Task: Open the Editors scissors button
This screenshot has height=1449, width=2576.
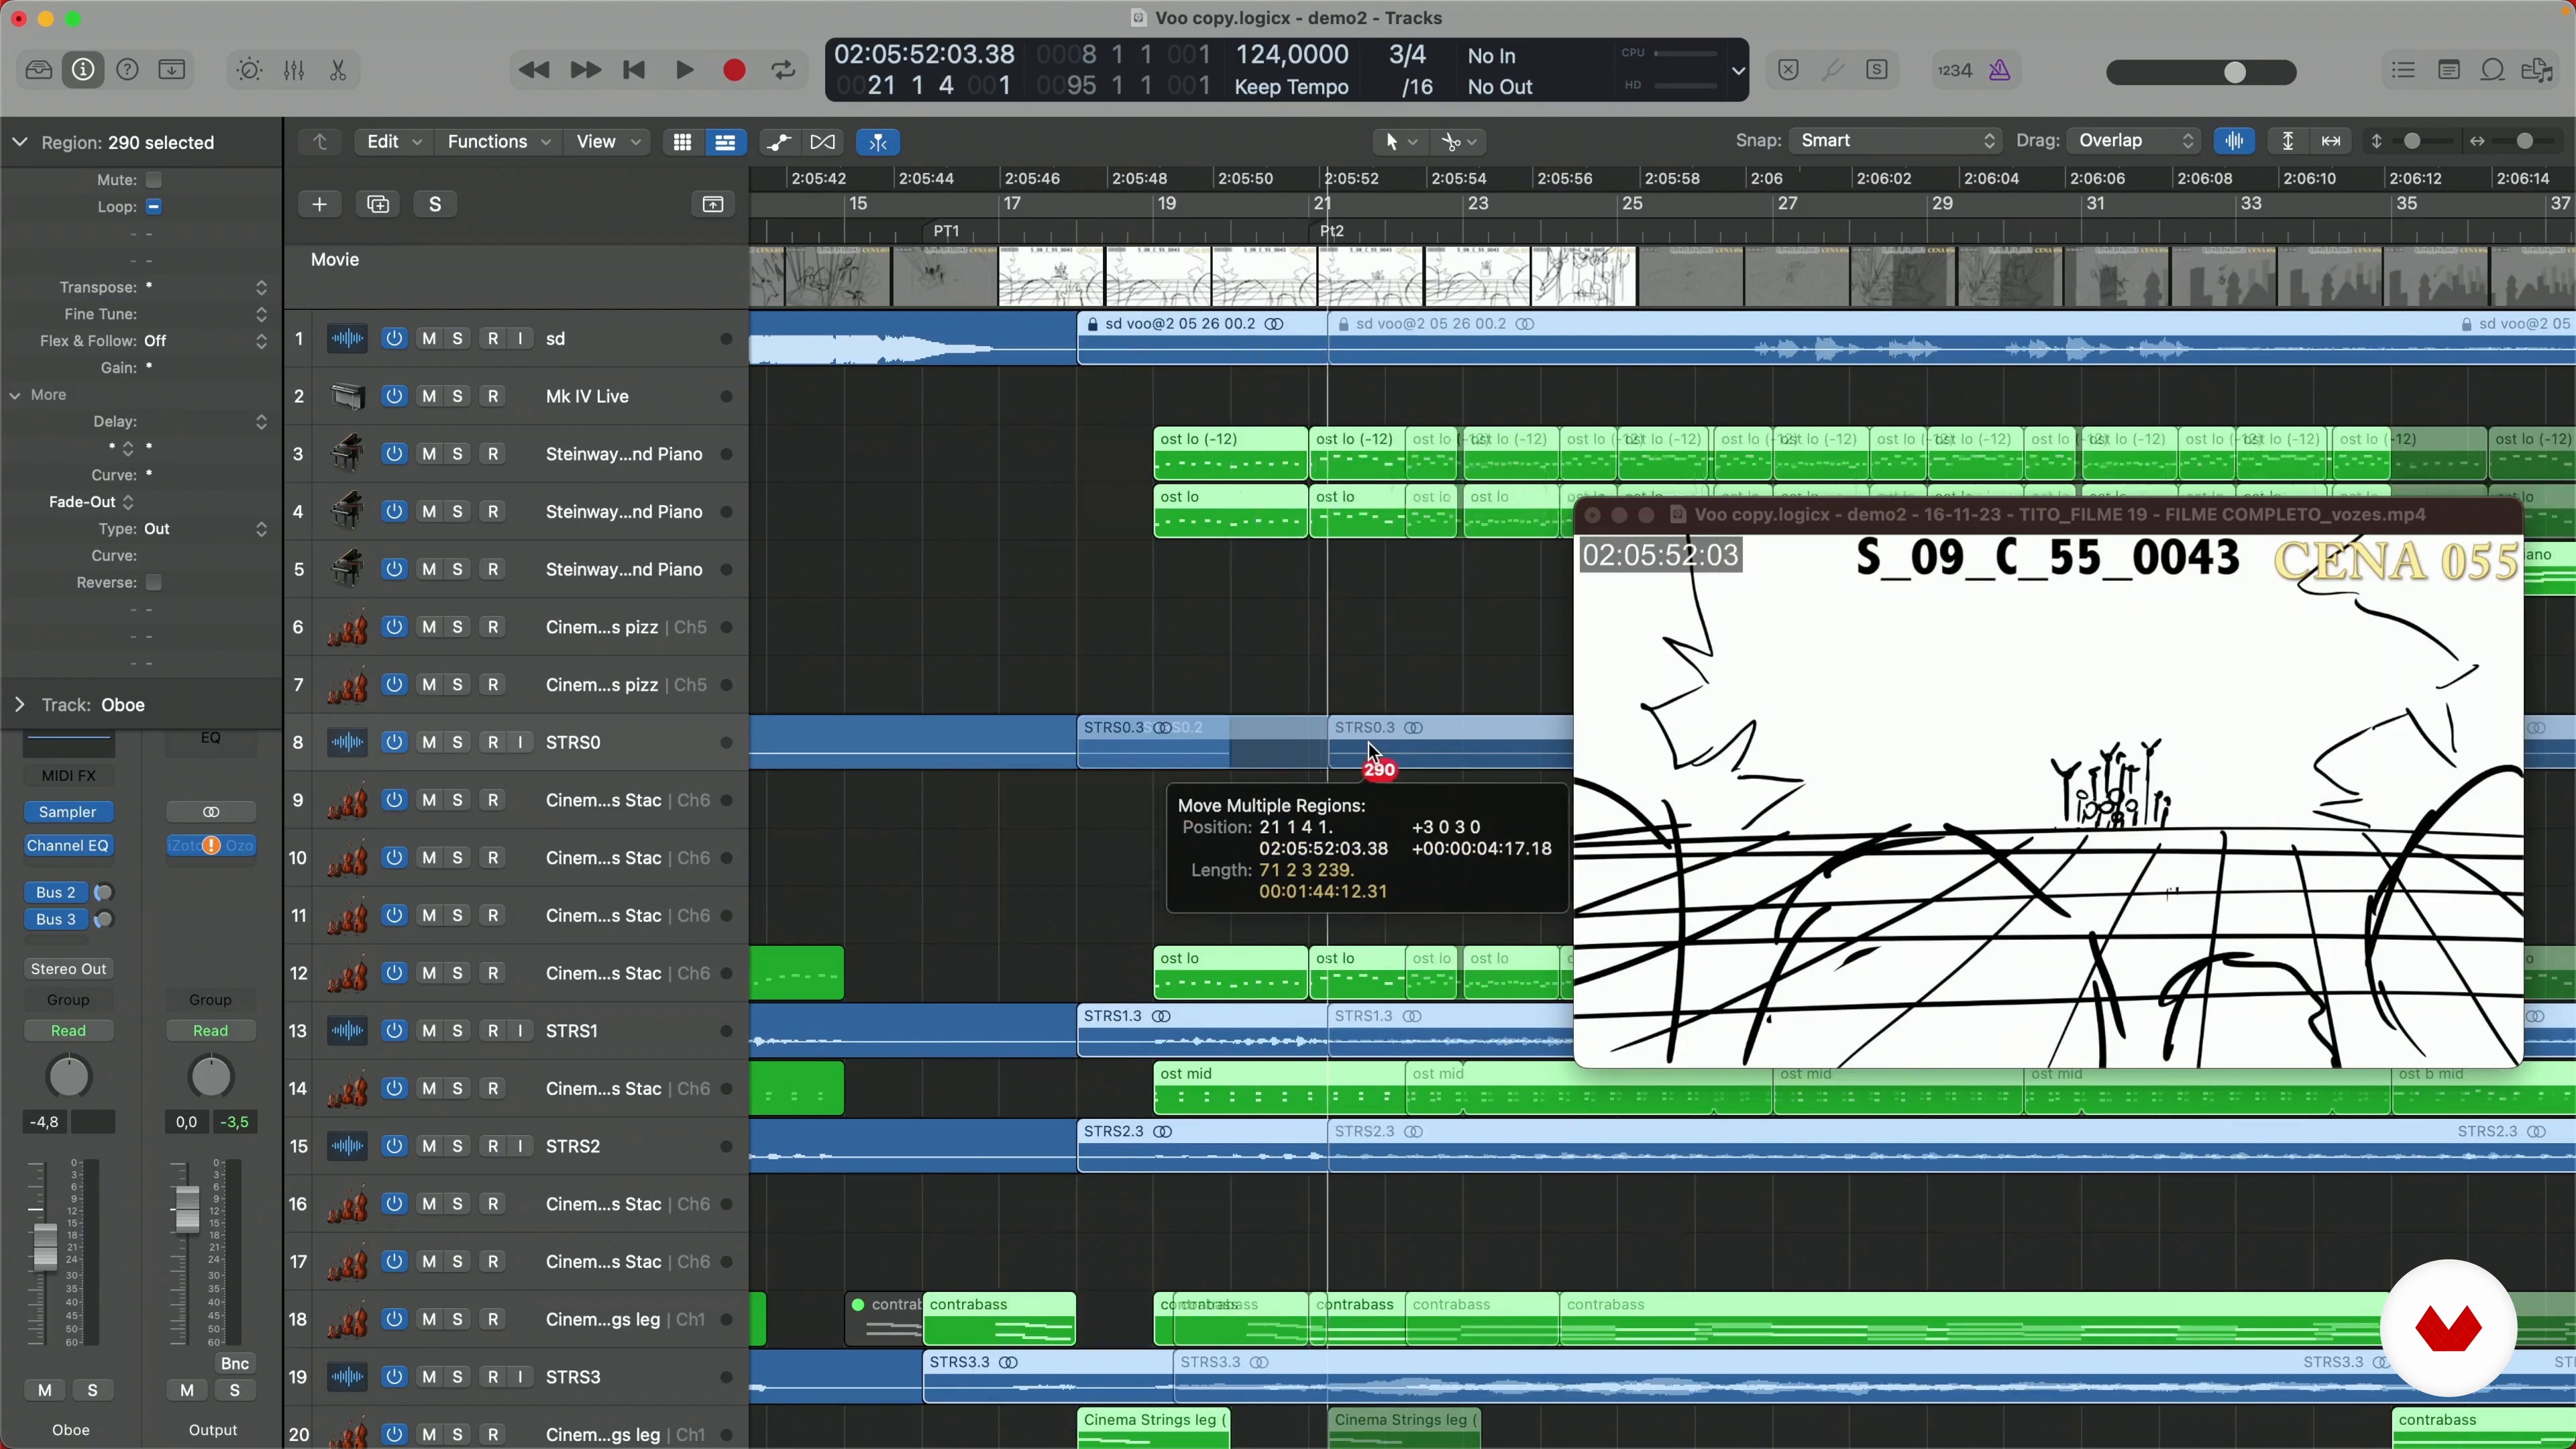Action: coord(338,70)
